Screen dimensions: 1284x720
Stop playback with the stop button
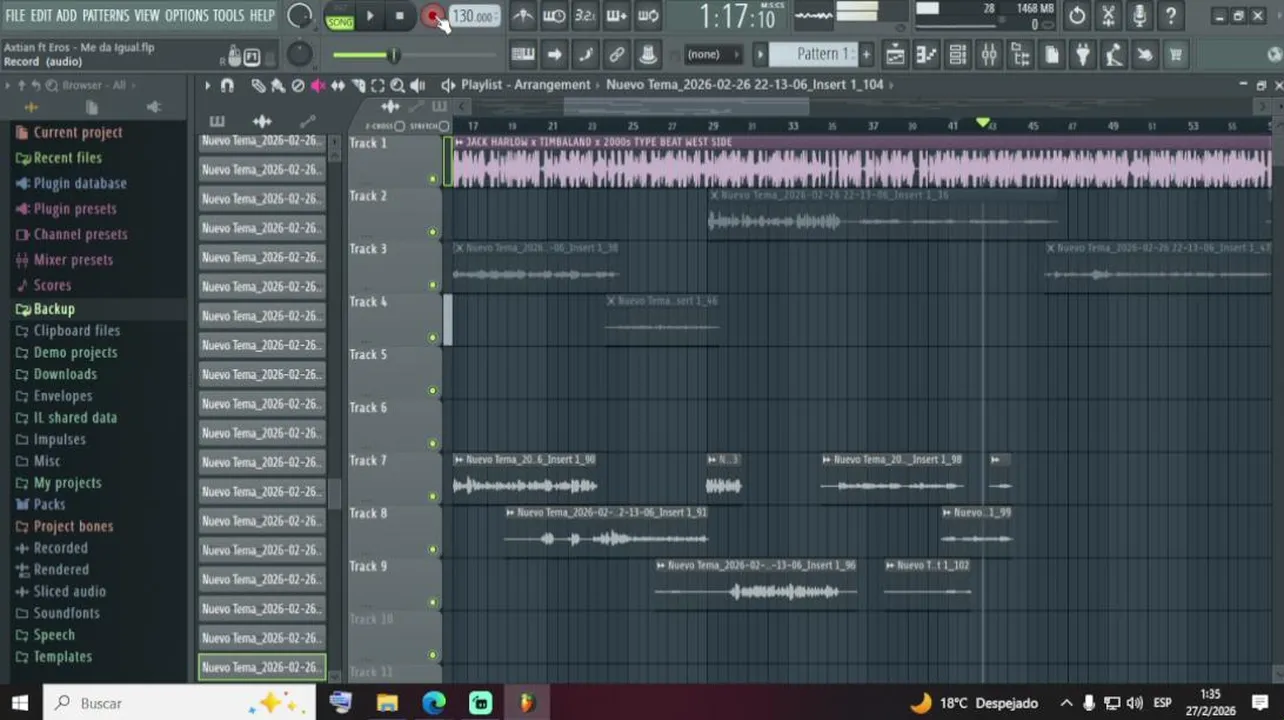399,16
